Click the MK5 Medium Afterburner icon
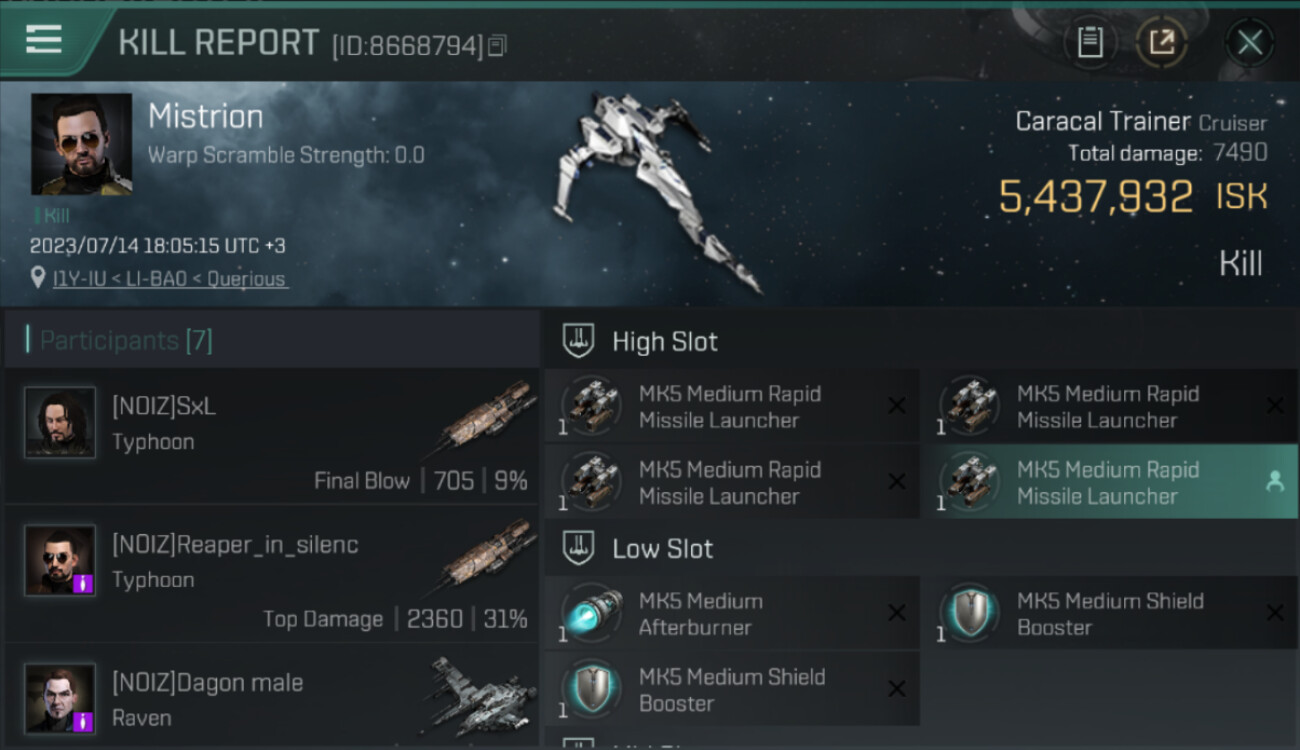This screenshot has width=1300, height=750. click(591, 613)
